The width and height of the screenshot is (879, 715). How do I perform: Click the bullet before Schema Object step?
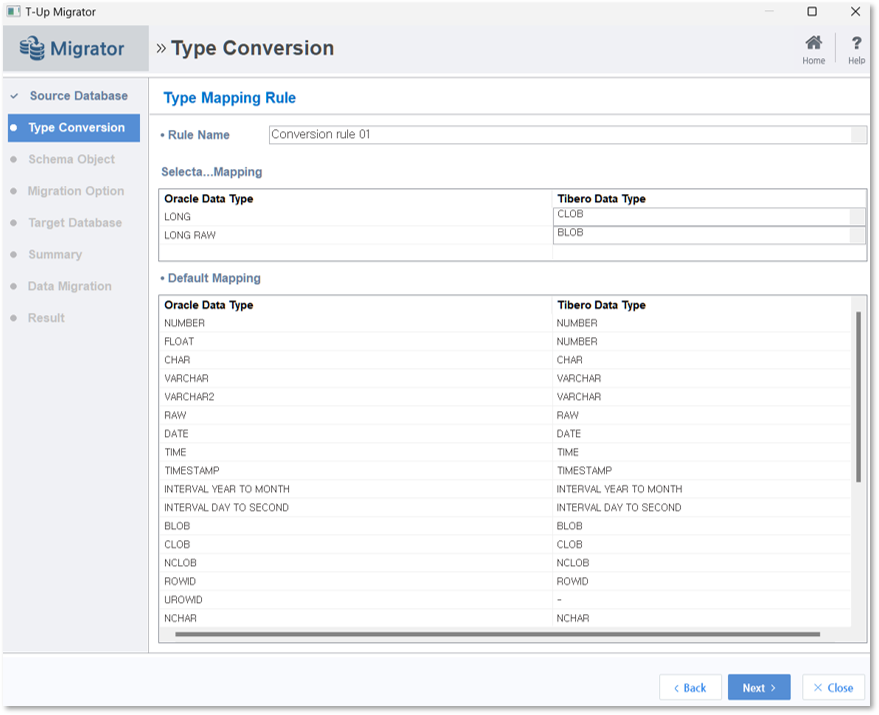pyautogui.click(x=14, y=159)
